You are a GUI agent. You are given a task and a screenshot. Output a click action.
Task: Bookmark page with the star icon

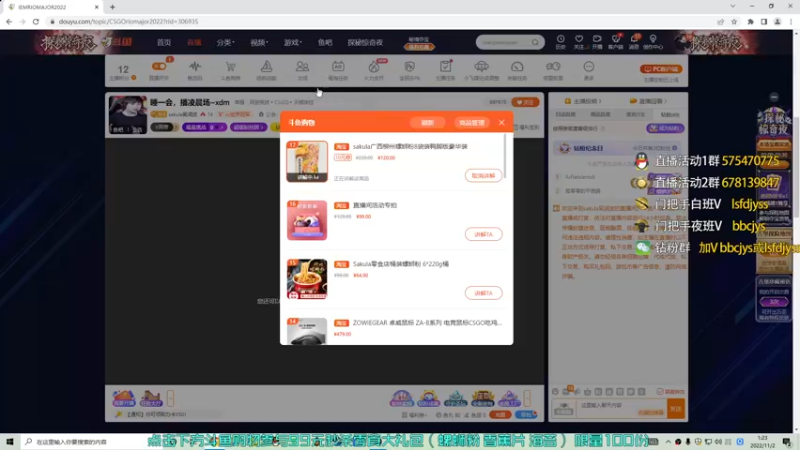point(734,21)
